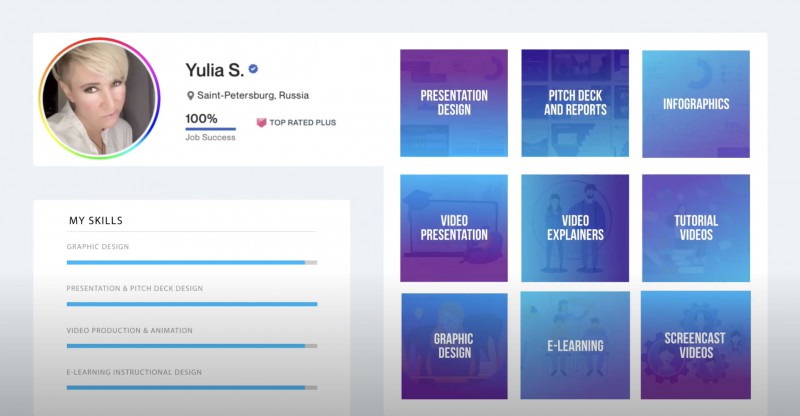
Task: Open the Tutorial Videos tile
Action: coord(696,228)
